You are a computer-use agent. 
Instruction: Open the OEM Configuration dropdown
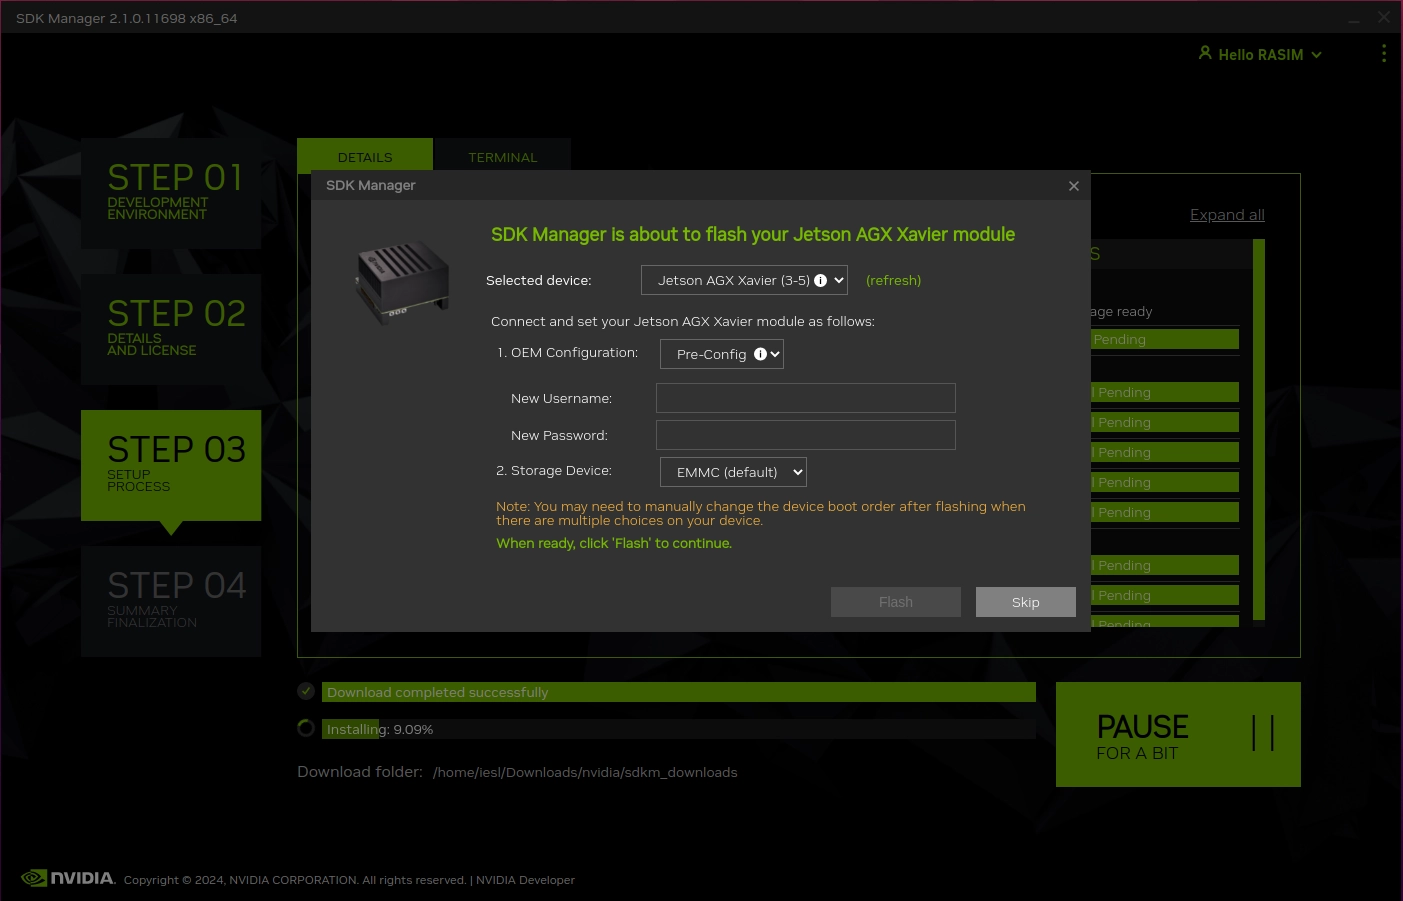pyautogui.click(x=721, y=354)
